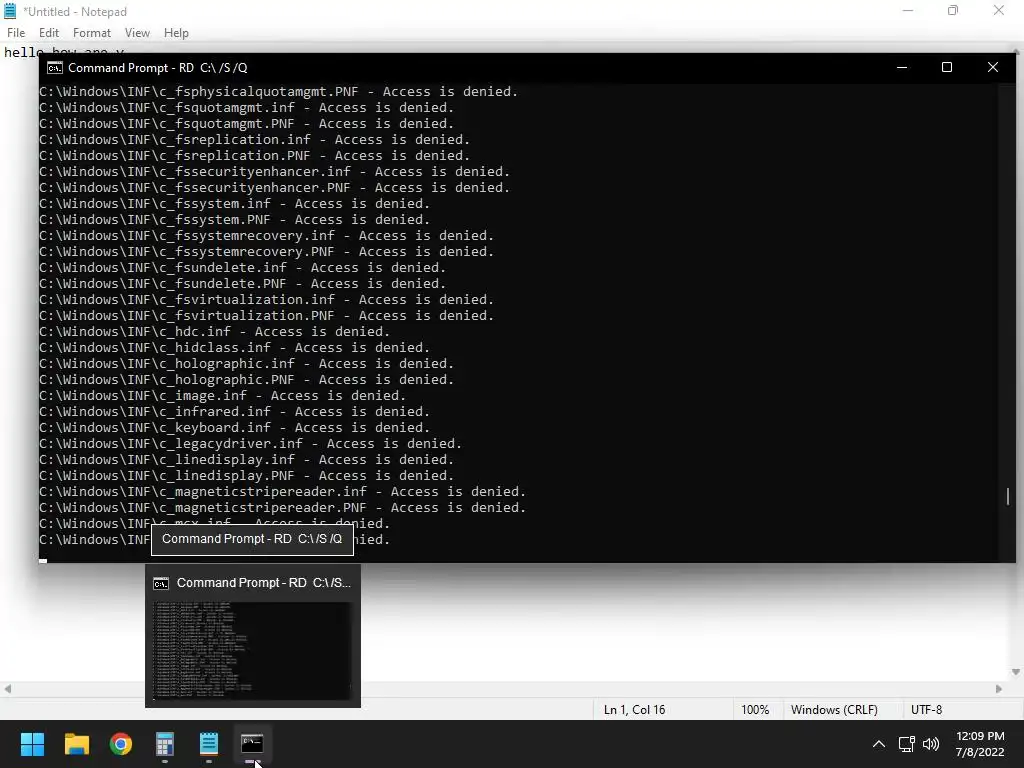Open the Notepad Format menu
1024x768 pixels.
[91, 33]
